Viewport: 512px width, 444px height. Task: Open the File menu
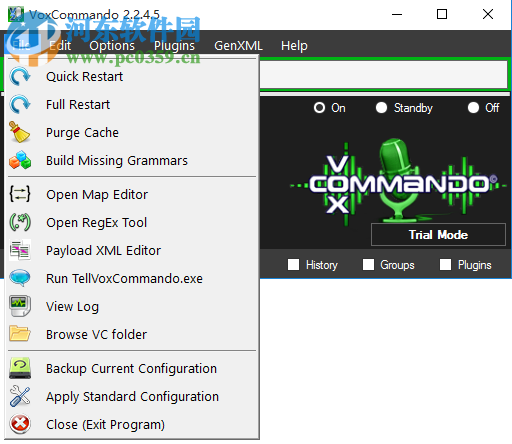coord(22,45)
